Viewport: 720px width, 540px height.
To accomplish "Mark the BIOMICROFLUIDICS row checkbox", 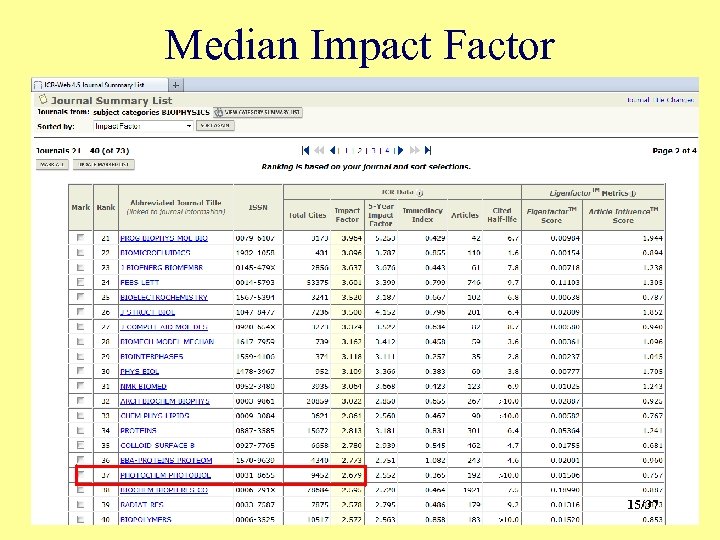I will click(80, 252).
